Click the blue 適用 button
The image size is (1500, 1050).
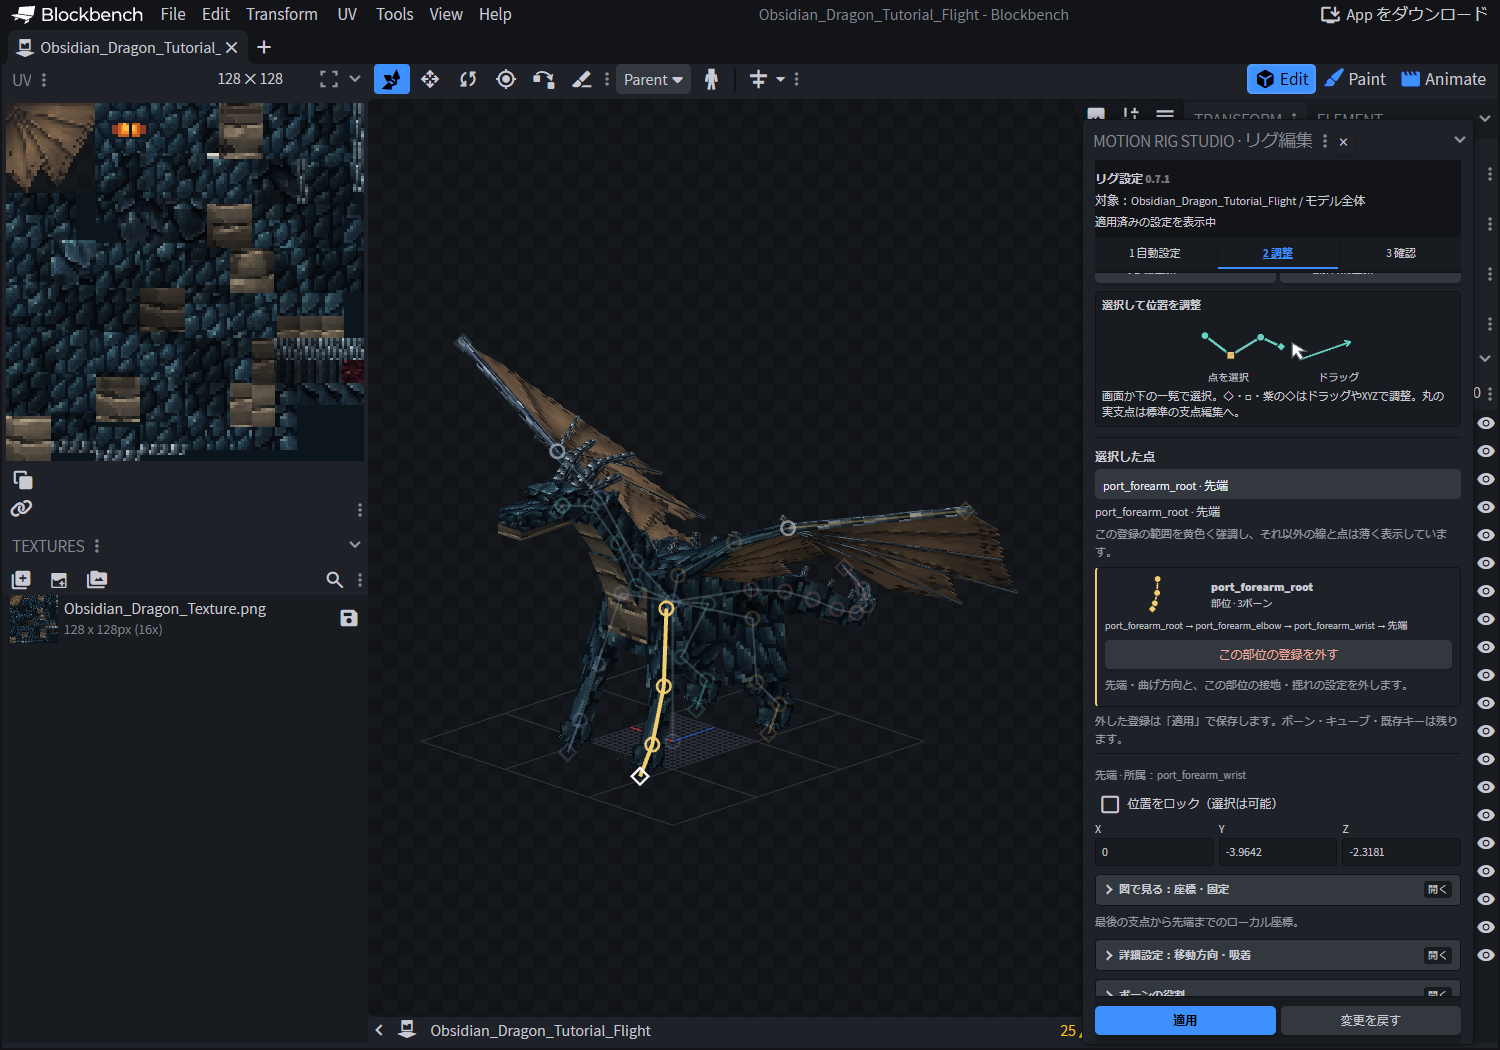point(1185,1020)
